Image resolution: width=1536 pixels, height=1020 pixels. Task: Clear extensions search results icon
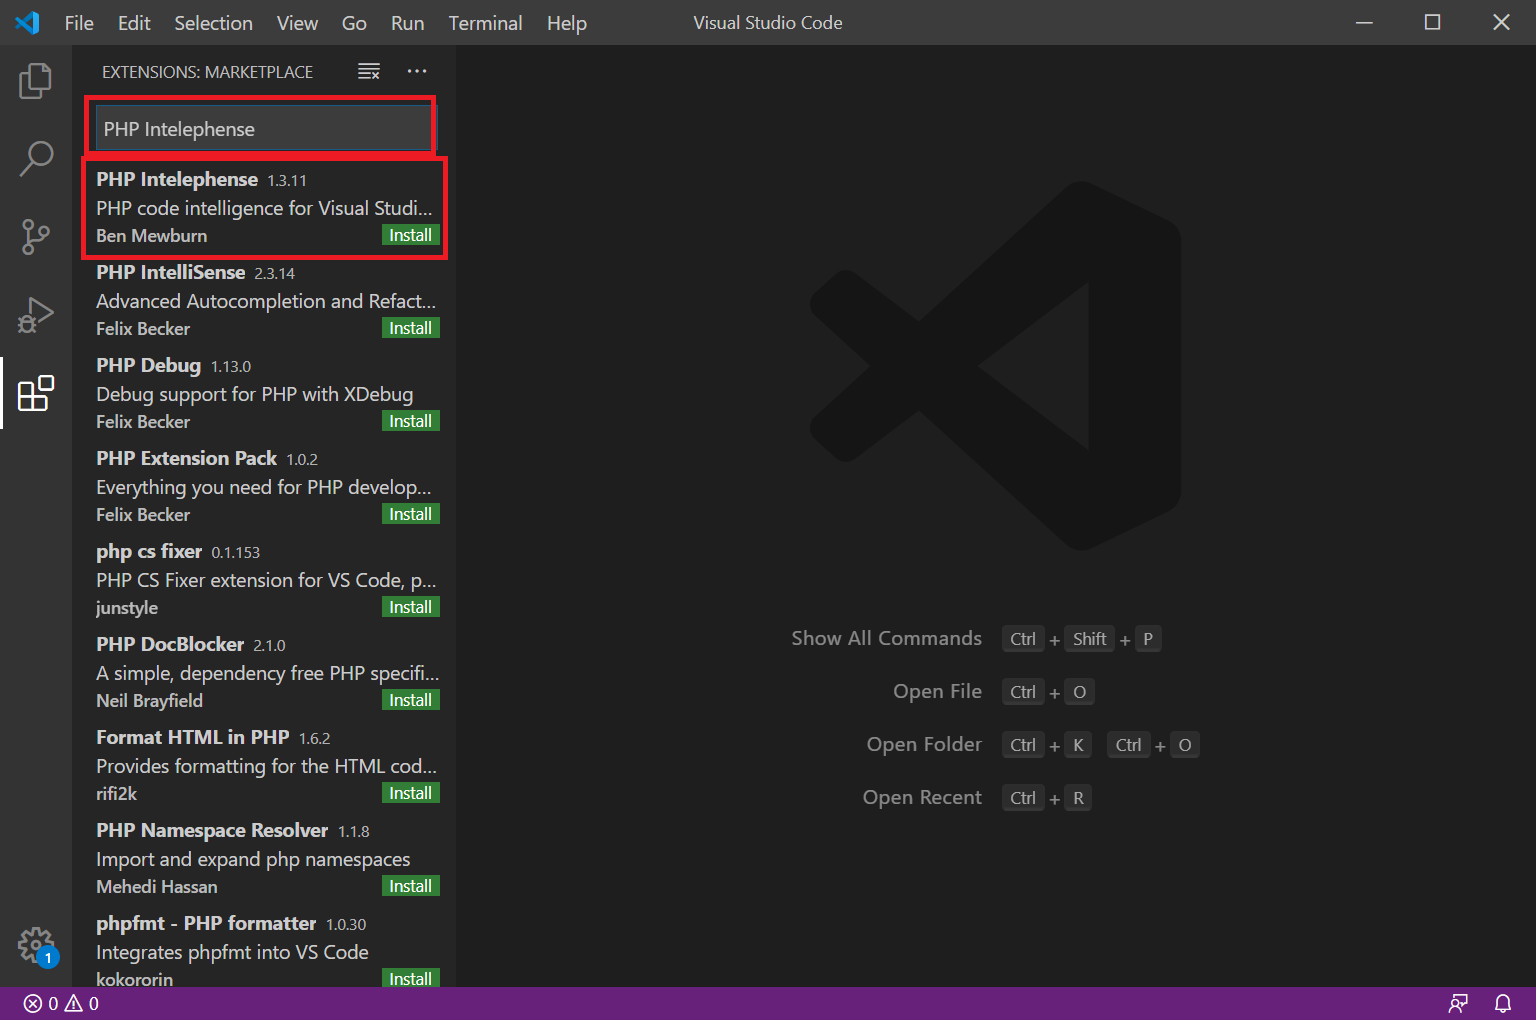[x=369, y=71]
